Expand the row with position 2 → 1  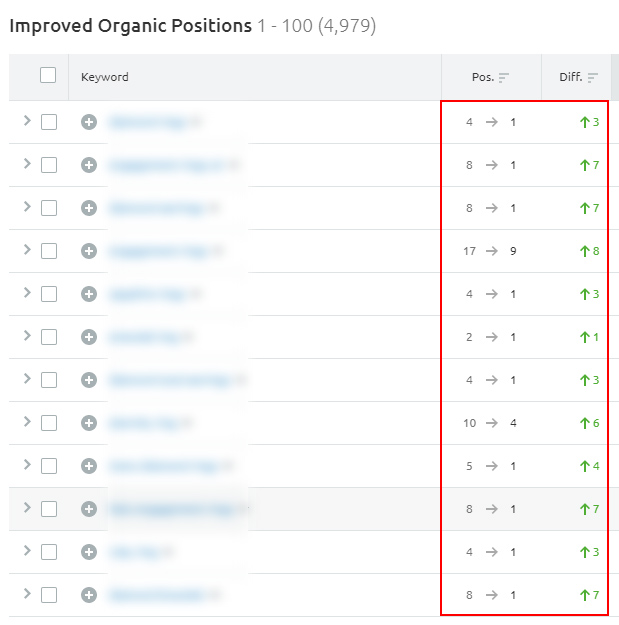(x=27, y=336)
